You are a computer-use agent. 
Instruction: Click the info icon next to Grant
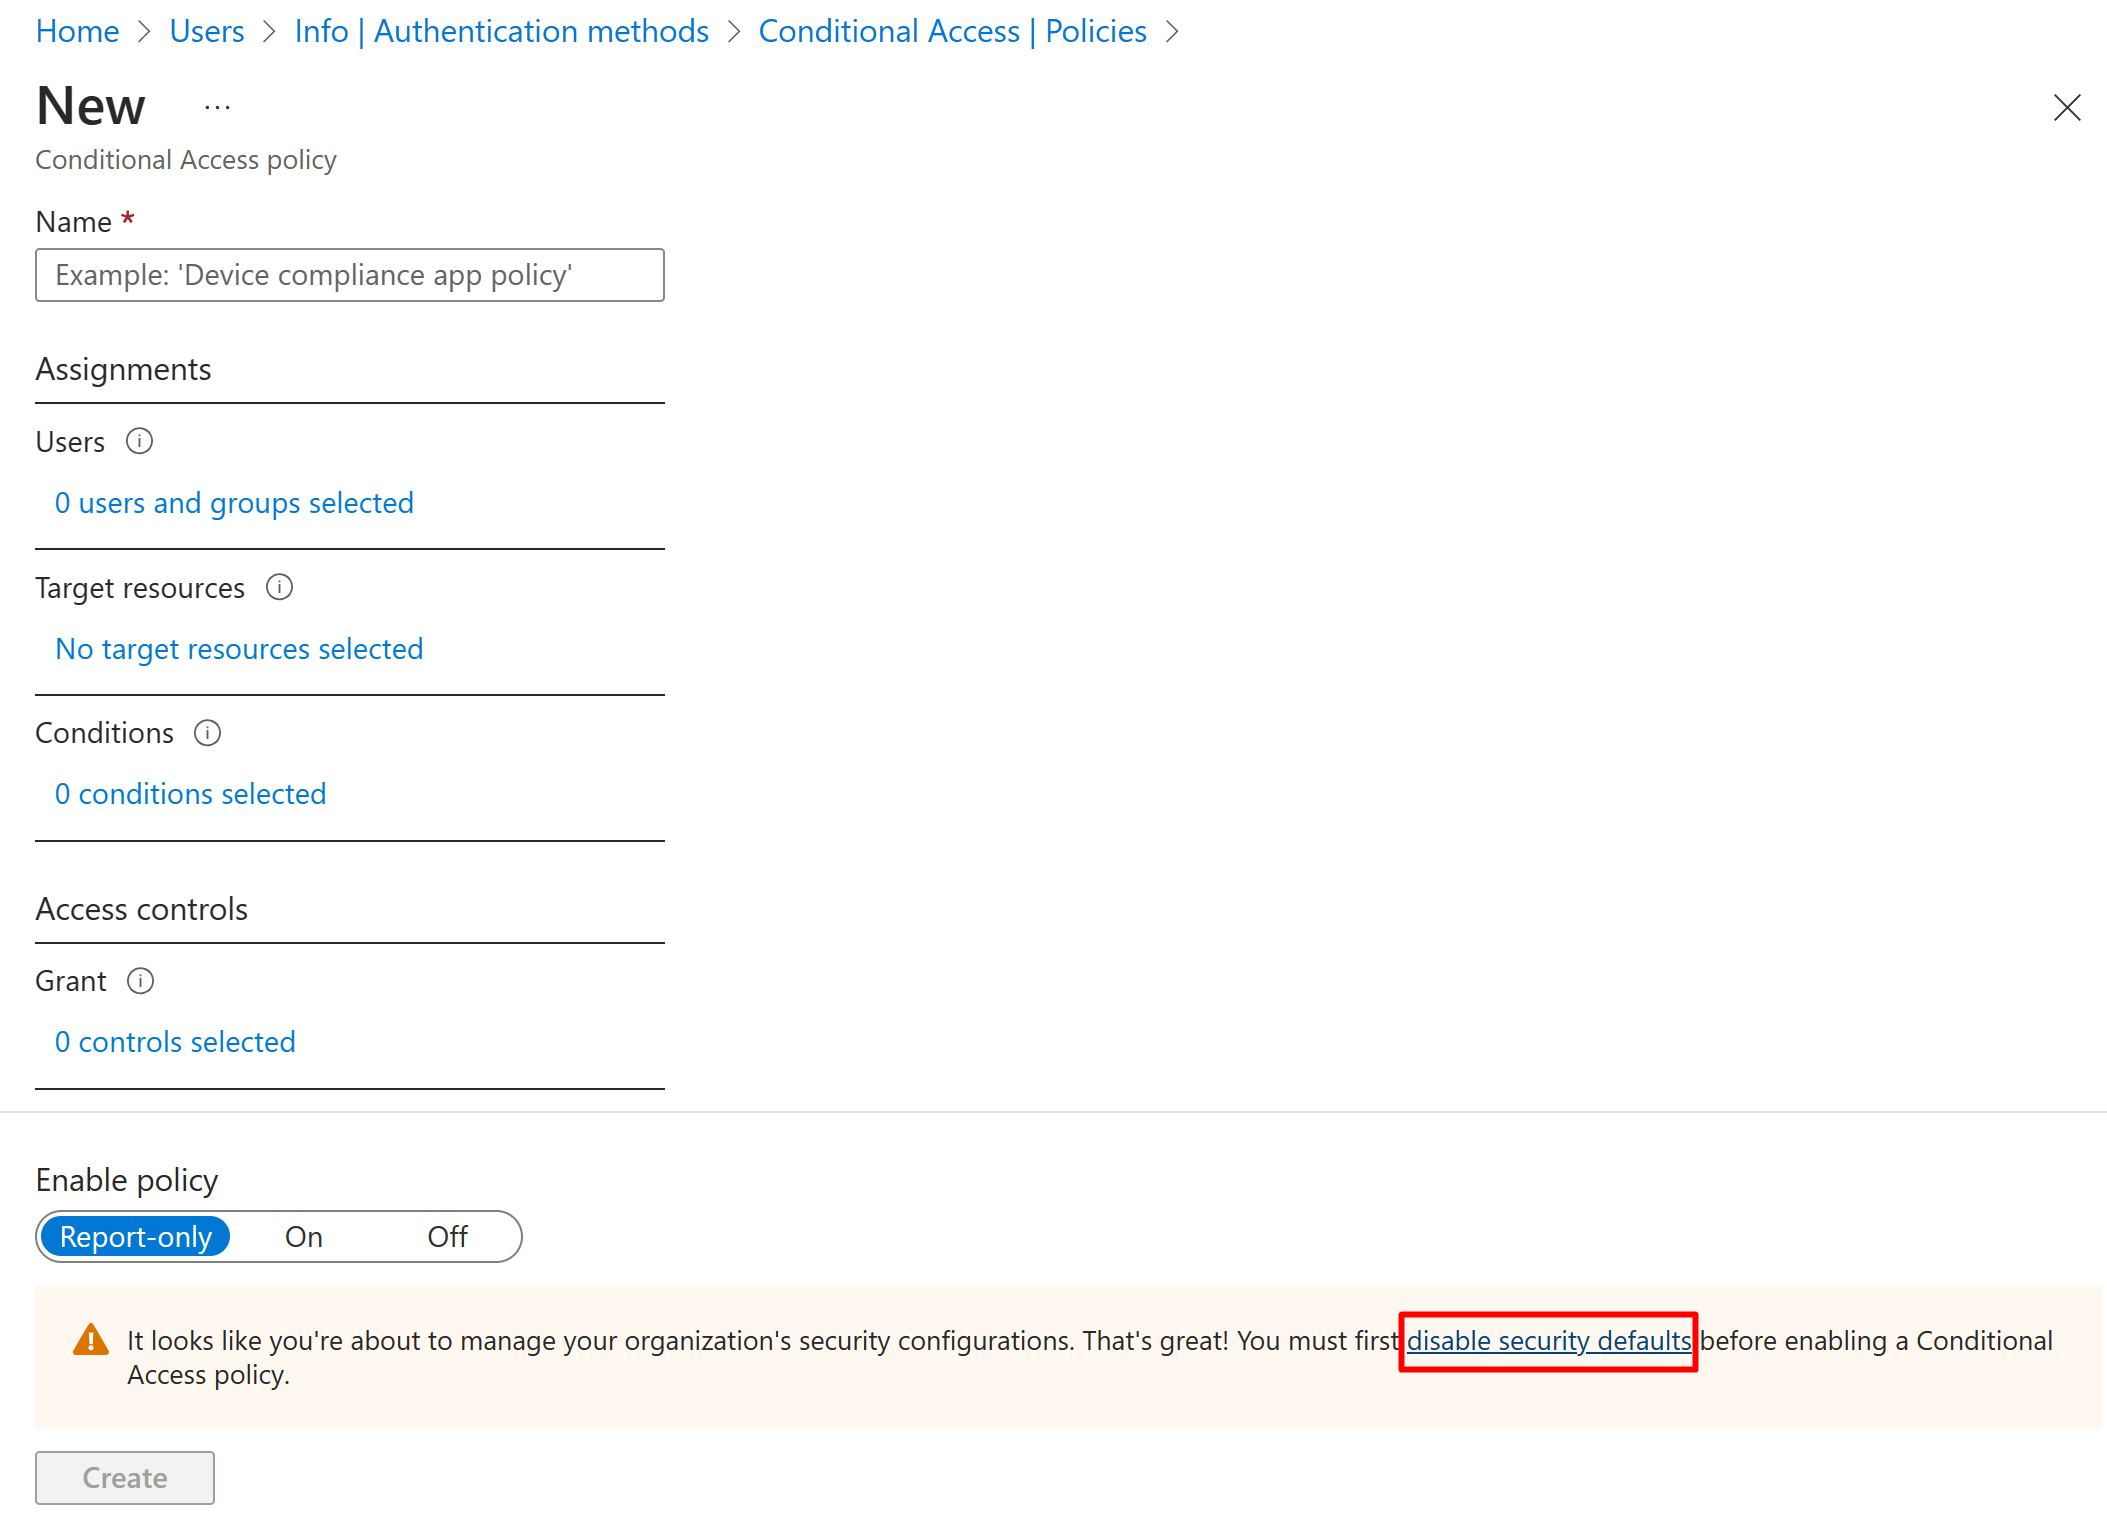point(140,981)
